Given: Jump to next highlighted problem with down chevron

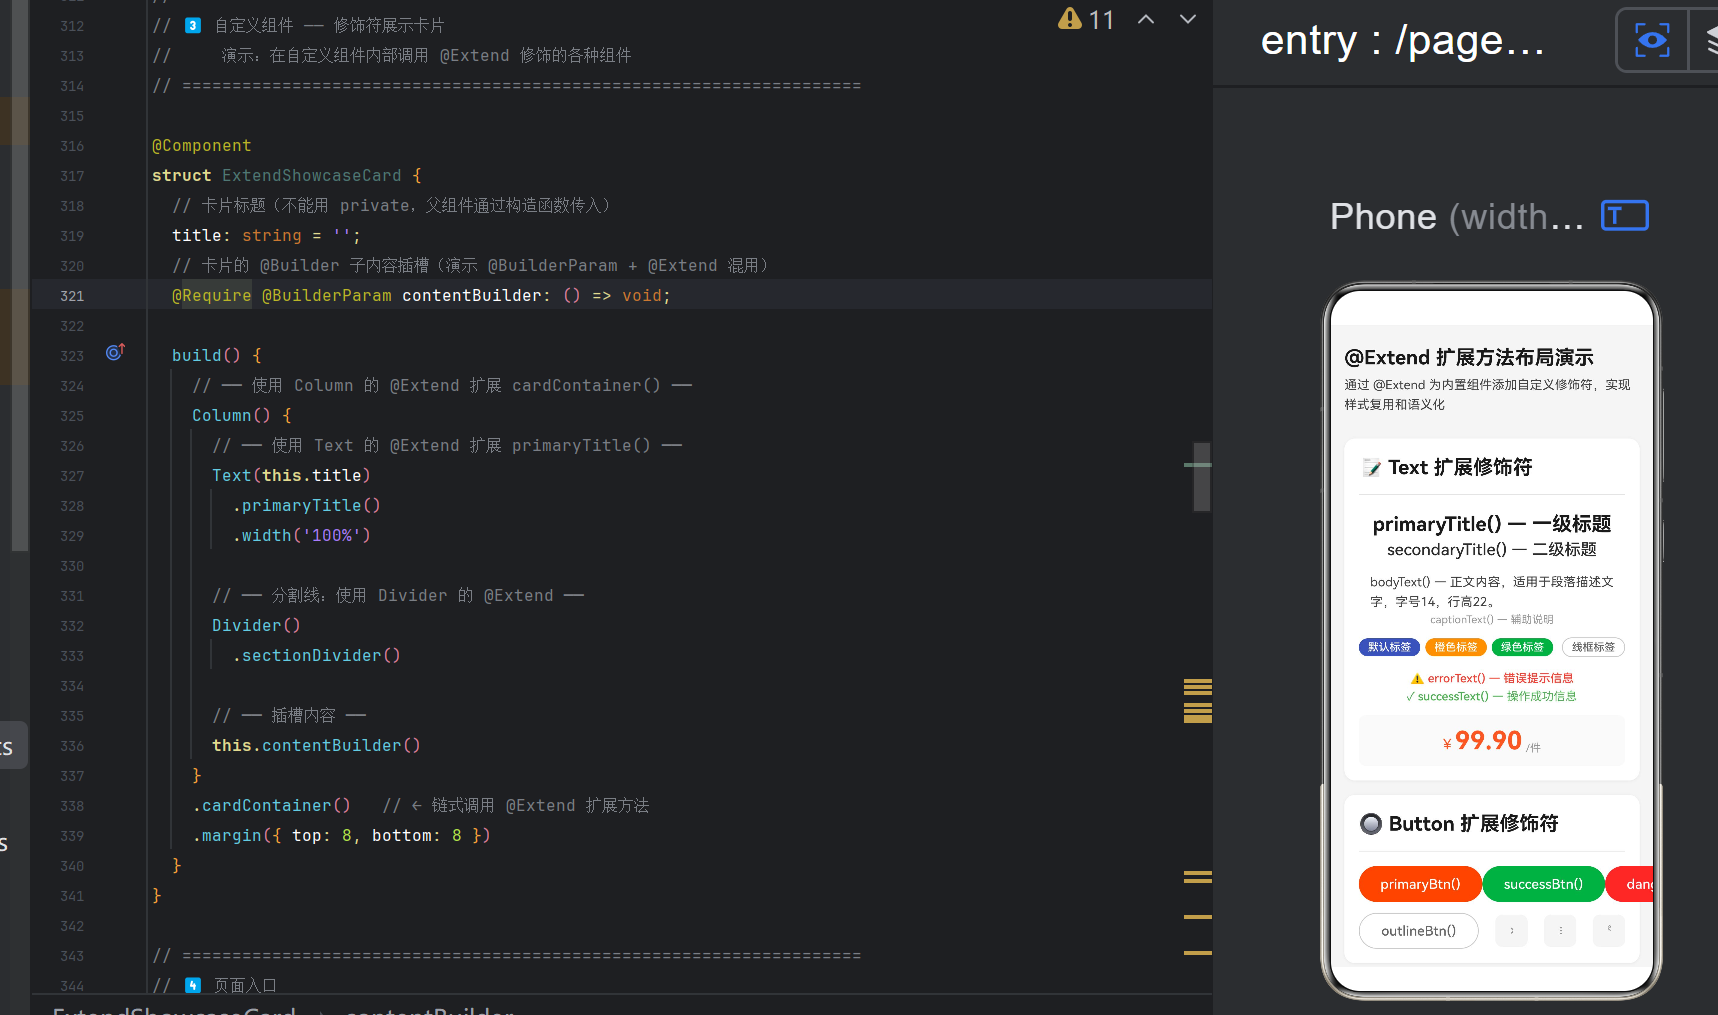Looking at the screenshot, I should (x=1188, y=19).
